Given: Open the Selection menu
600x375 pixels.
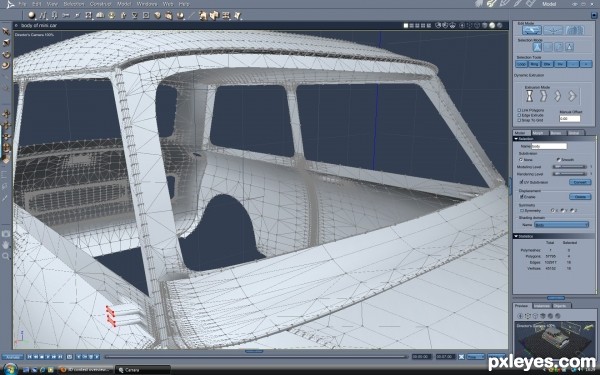Looking at the screenshot, I should (73, 4).
